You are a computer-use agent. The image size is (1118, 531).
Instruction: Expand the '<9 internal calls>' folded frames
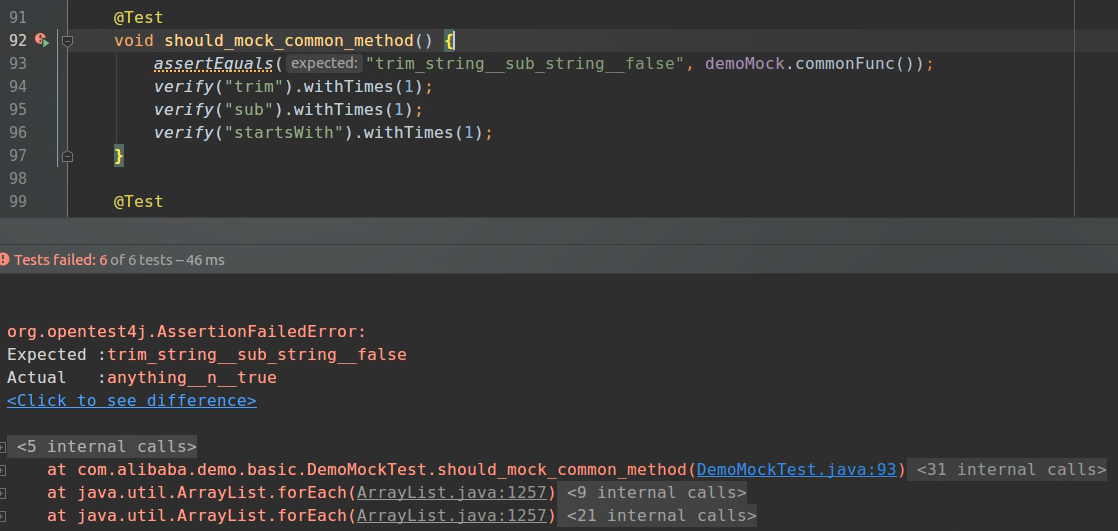click(656, 493)
